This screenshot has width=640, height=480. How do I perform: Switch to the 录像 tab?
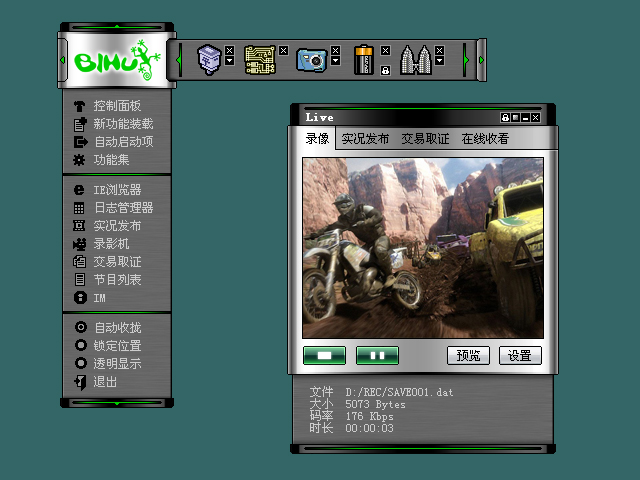point(317,139)
